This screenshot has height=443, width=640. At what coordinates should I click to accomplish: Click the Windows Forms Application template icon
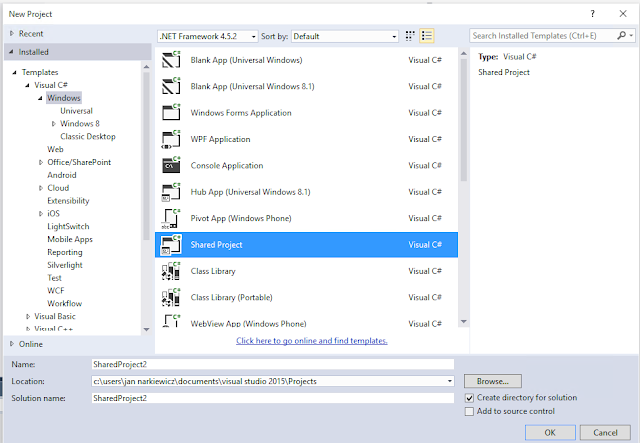[x=171, y=112]
